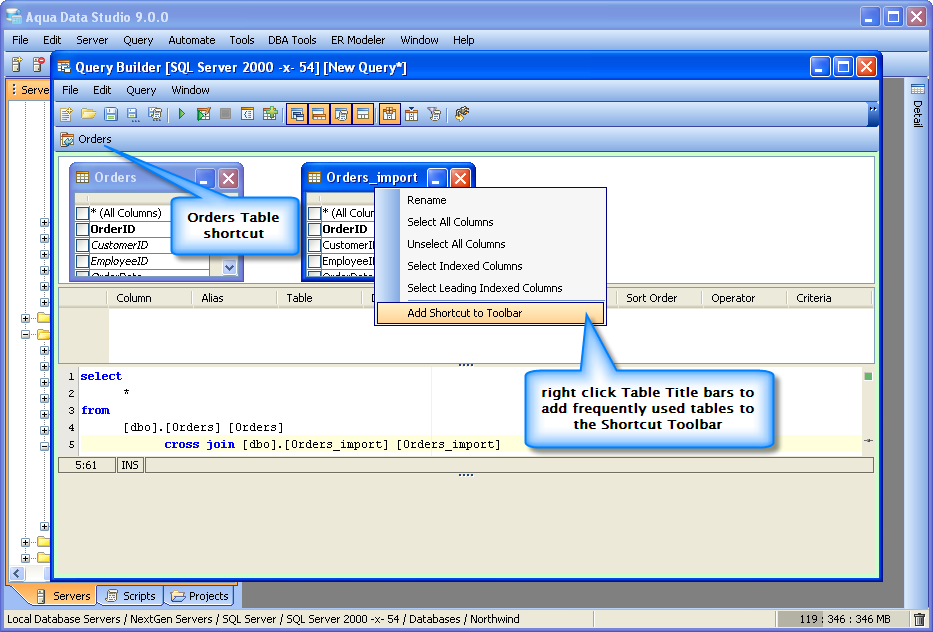Switch to the Scripts tab

[130, 596]
